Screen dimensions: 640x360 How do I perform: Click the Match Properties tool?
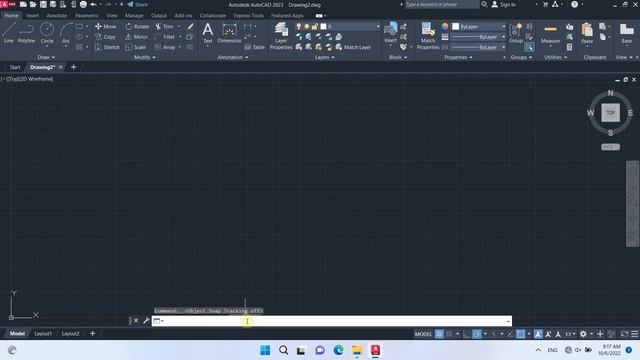point(428,36)
